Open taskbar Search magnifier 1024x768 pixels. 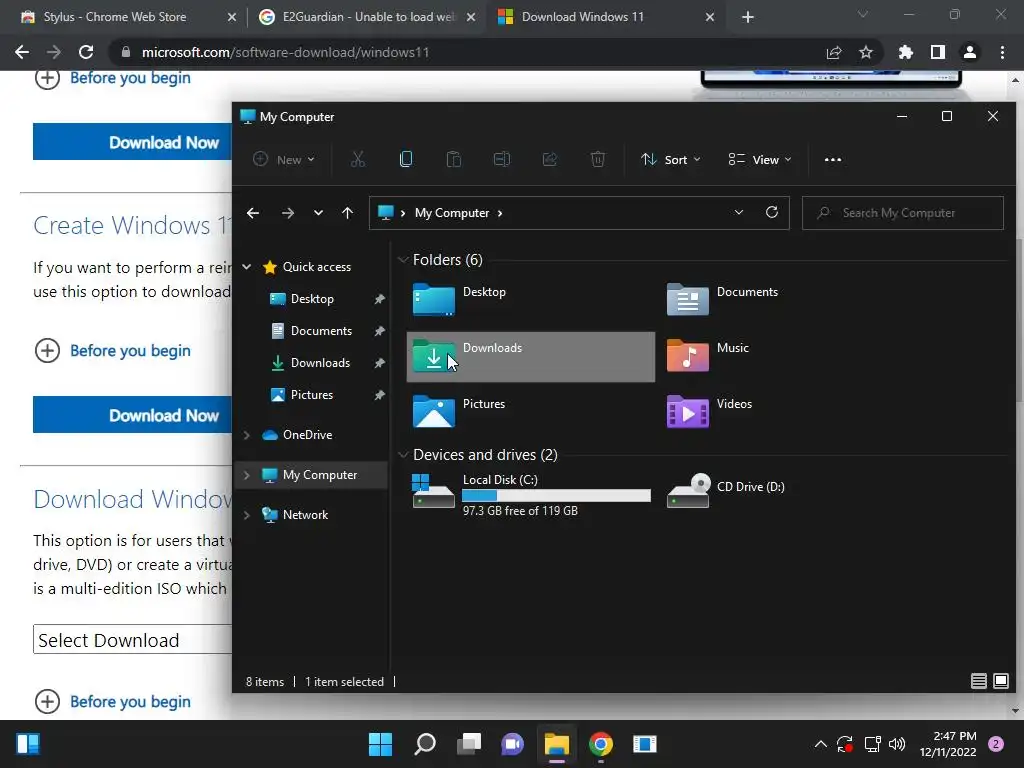[424, 744]
